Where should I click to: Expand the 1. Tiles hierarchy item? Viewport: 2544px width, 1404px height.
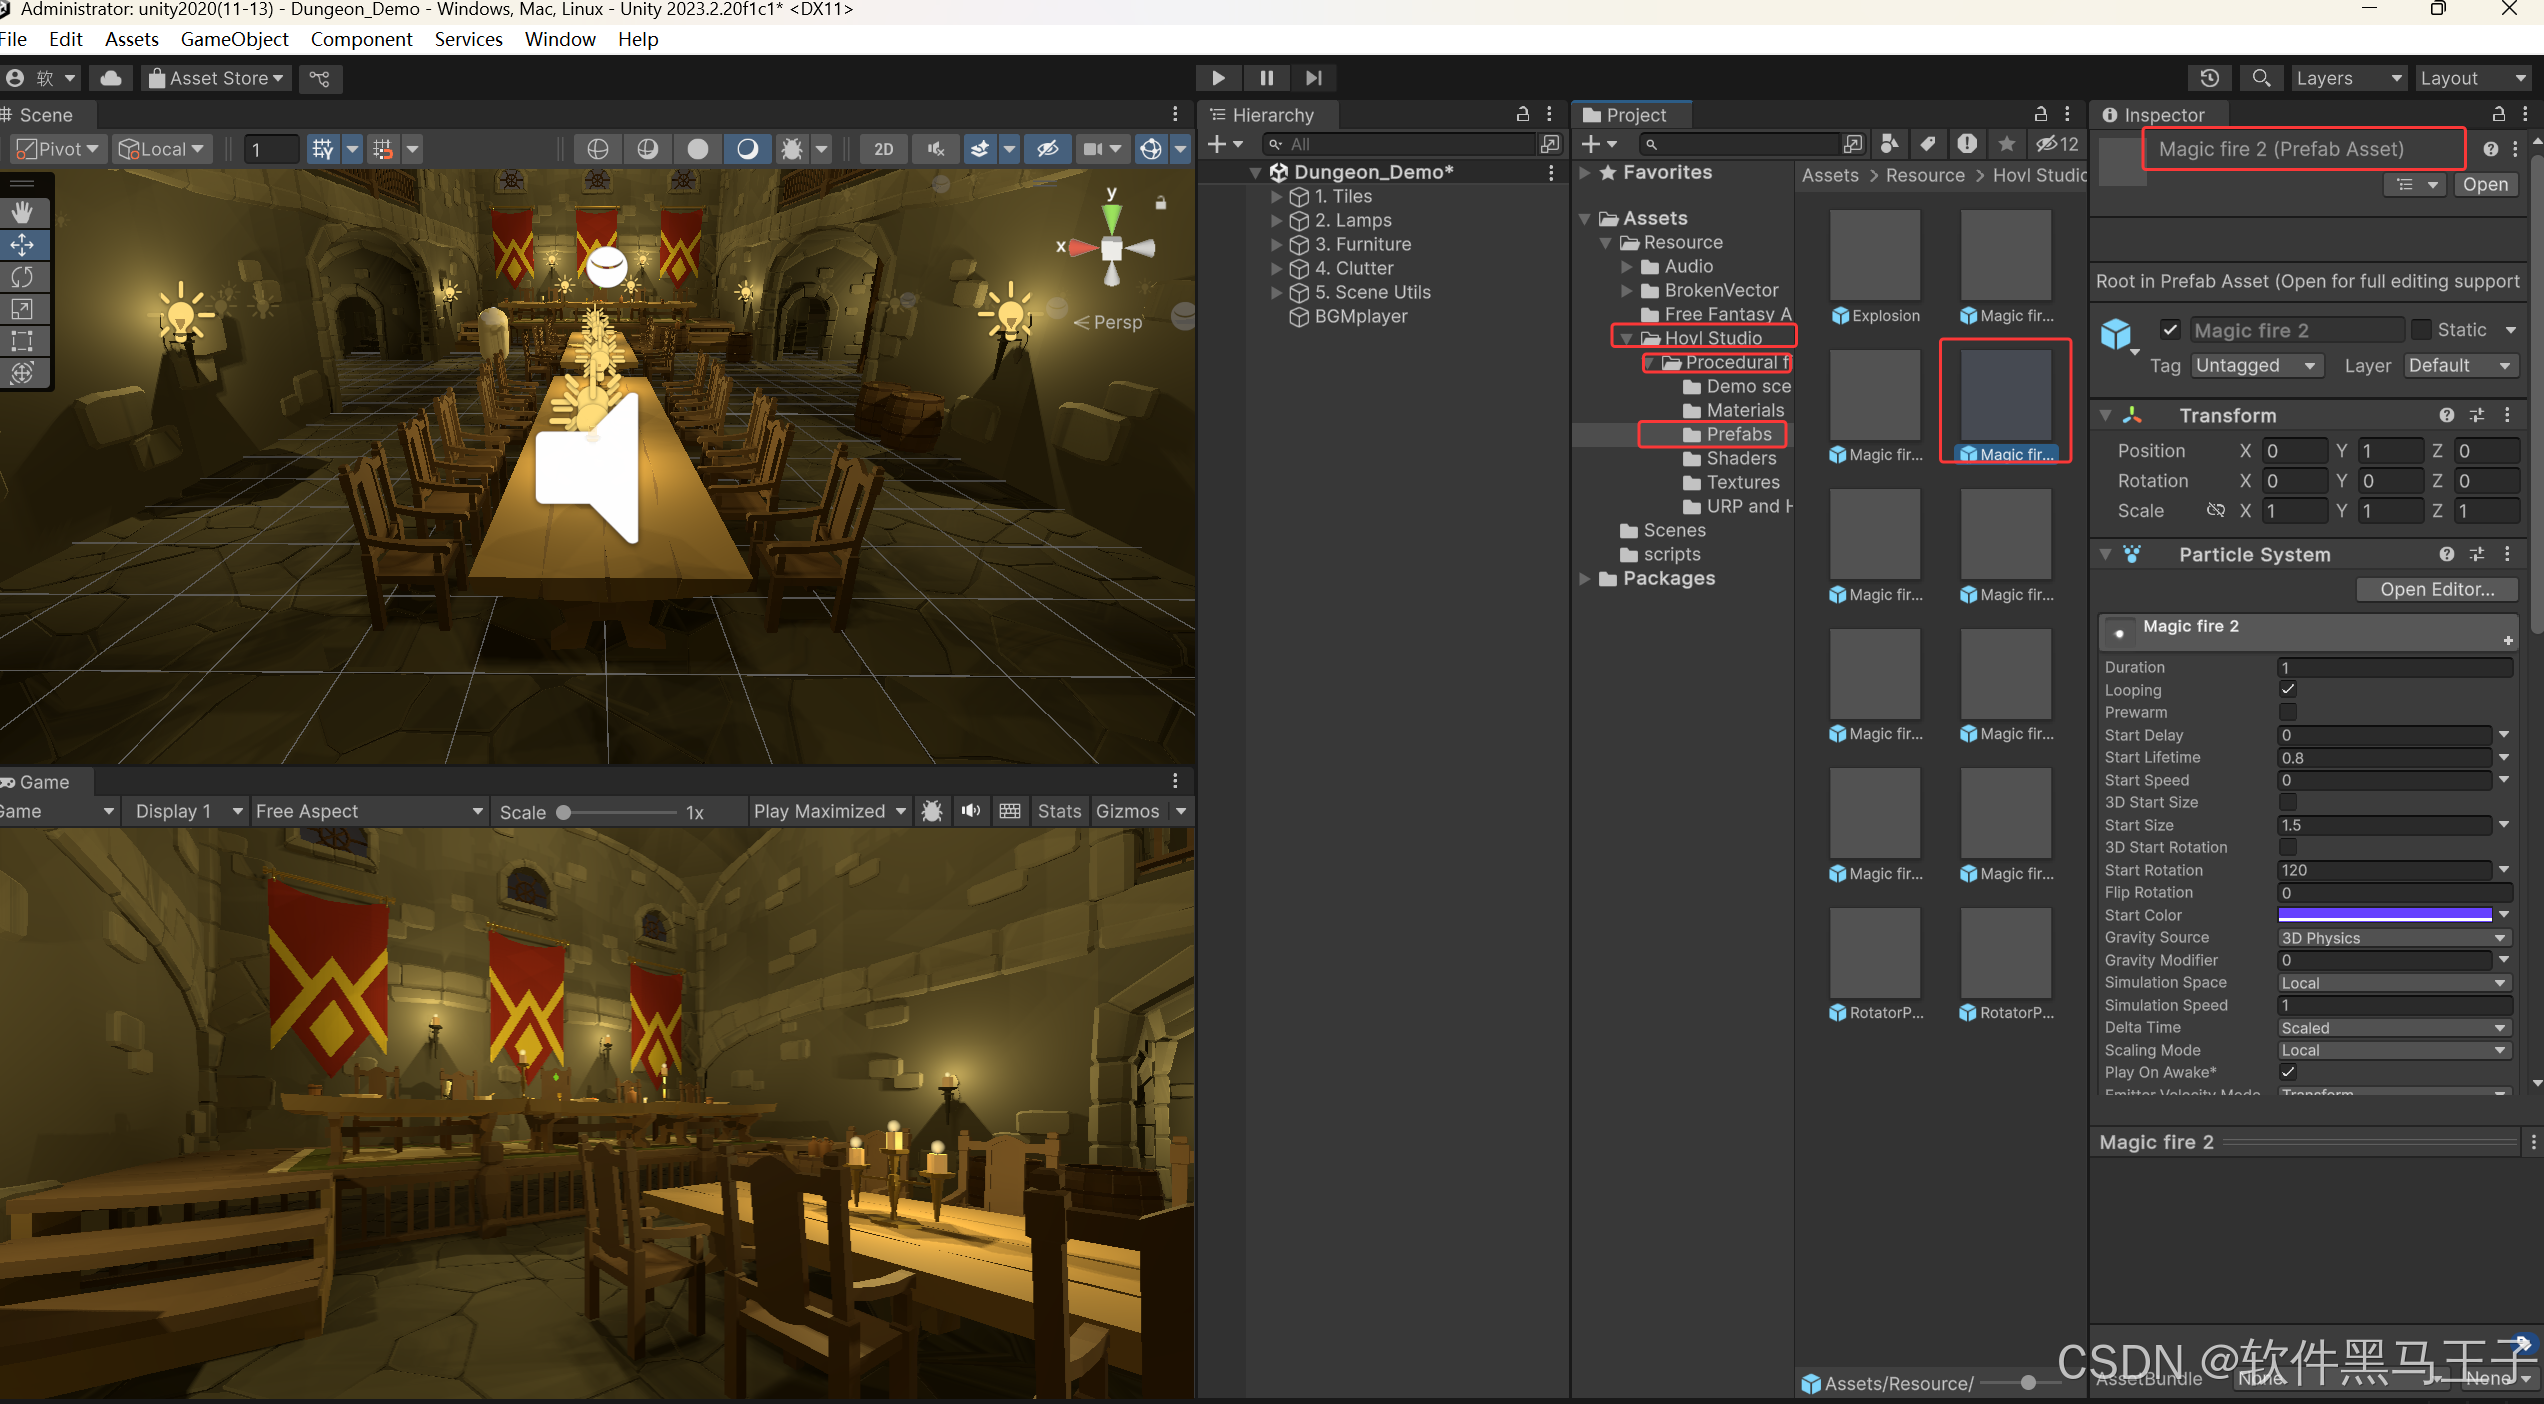point(1276,196)
